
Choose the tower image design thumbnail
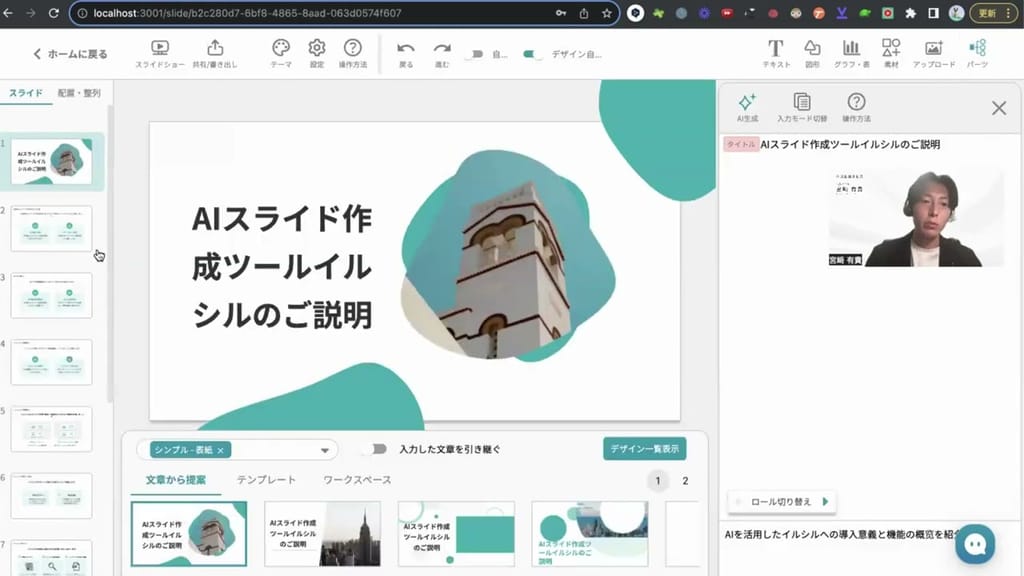coord(189,534)
